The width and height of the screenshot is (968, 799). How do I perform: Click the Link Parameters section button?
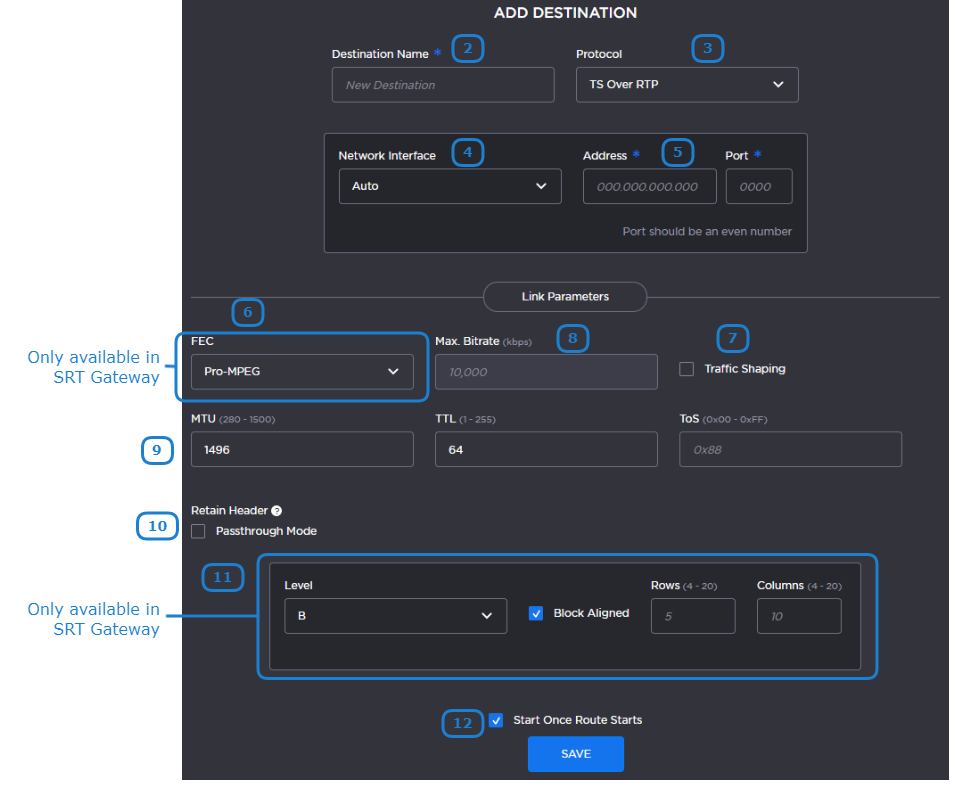[565, 297]
